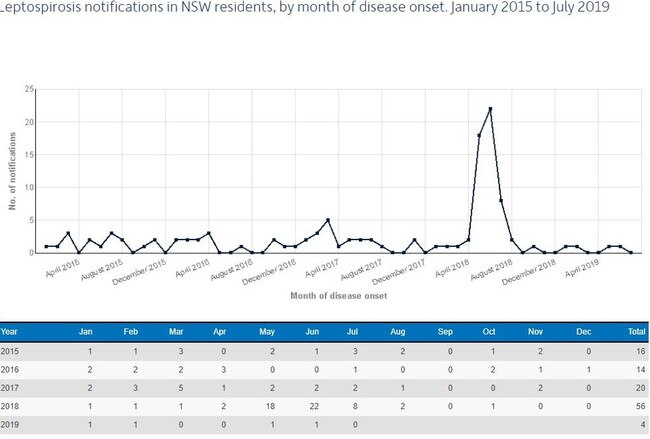Click the 'December 2016' x-axis label
650x439 pixels.
[269, 272]
